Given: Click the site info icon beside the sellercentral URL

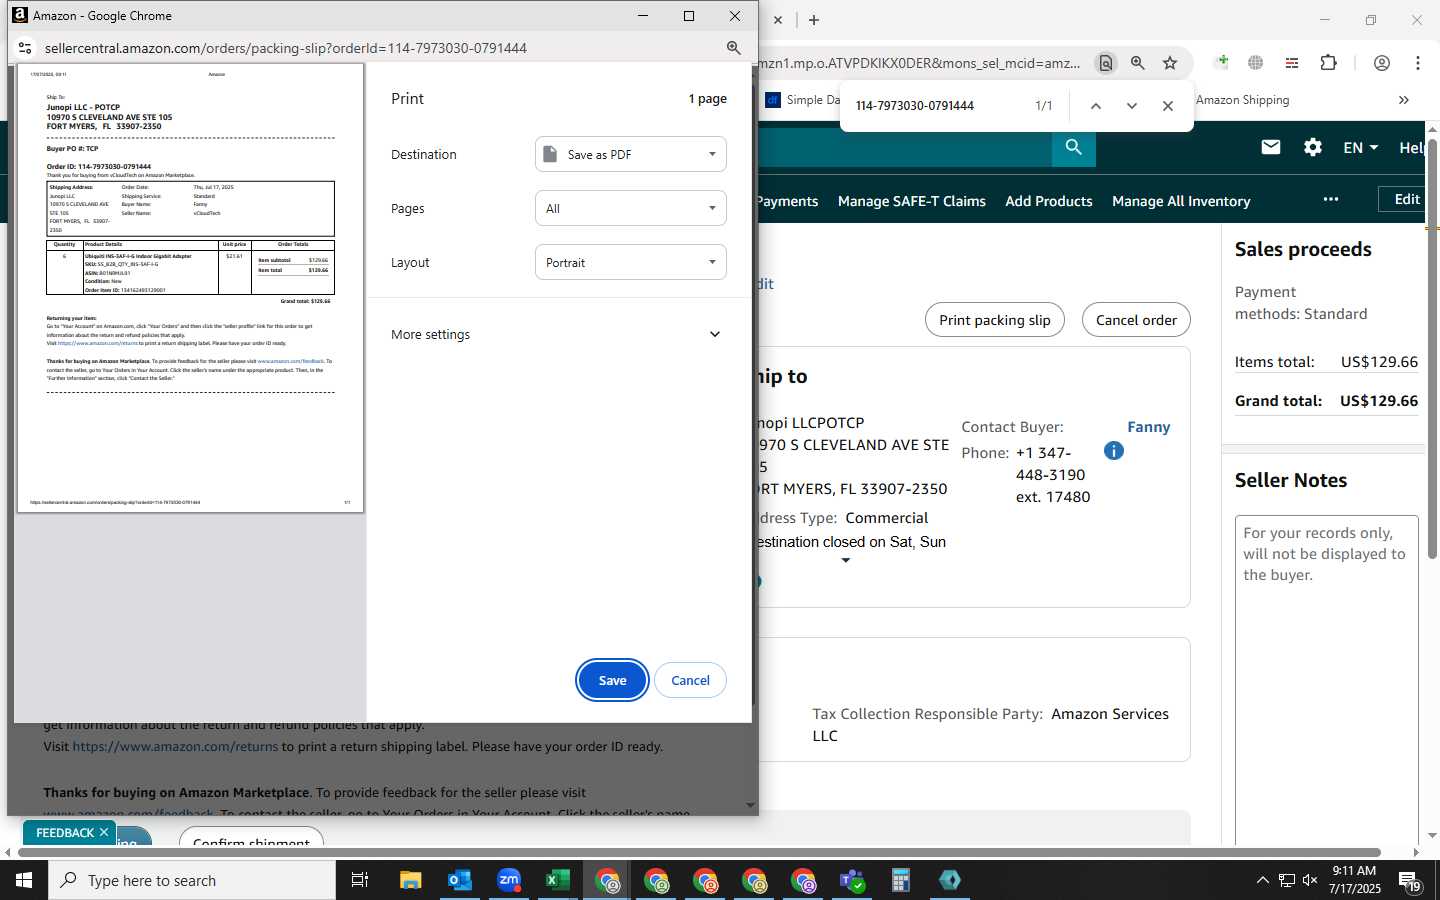Looking at the screenshot, I should click(25, 48).
